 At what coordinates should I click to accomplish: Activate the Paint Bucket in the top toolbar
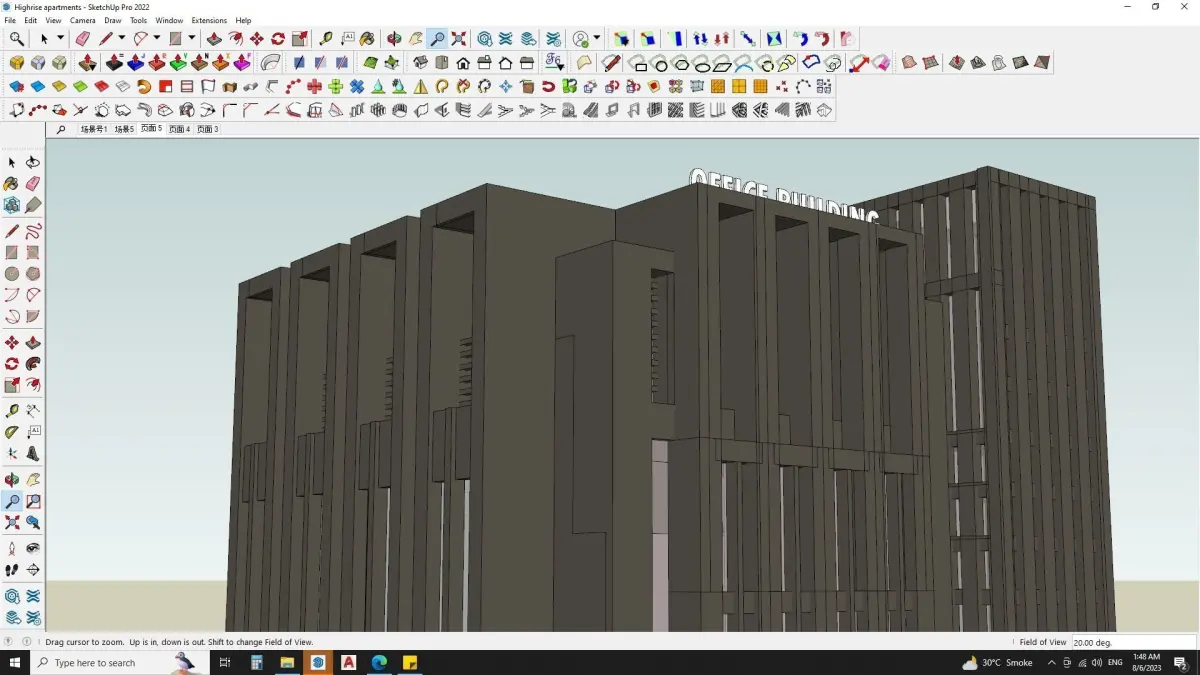click(x=368, y=39)
